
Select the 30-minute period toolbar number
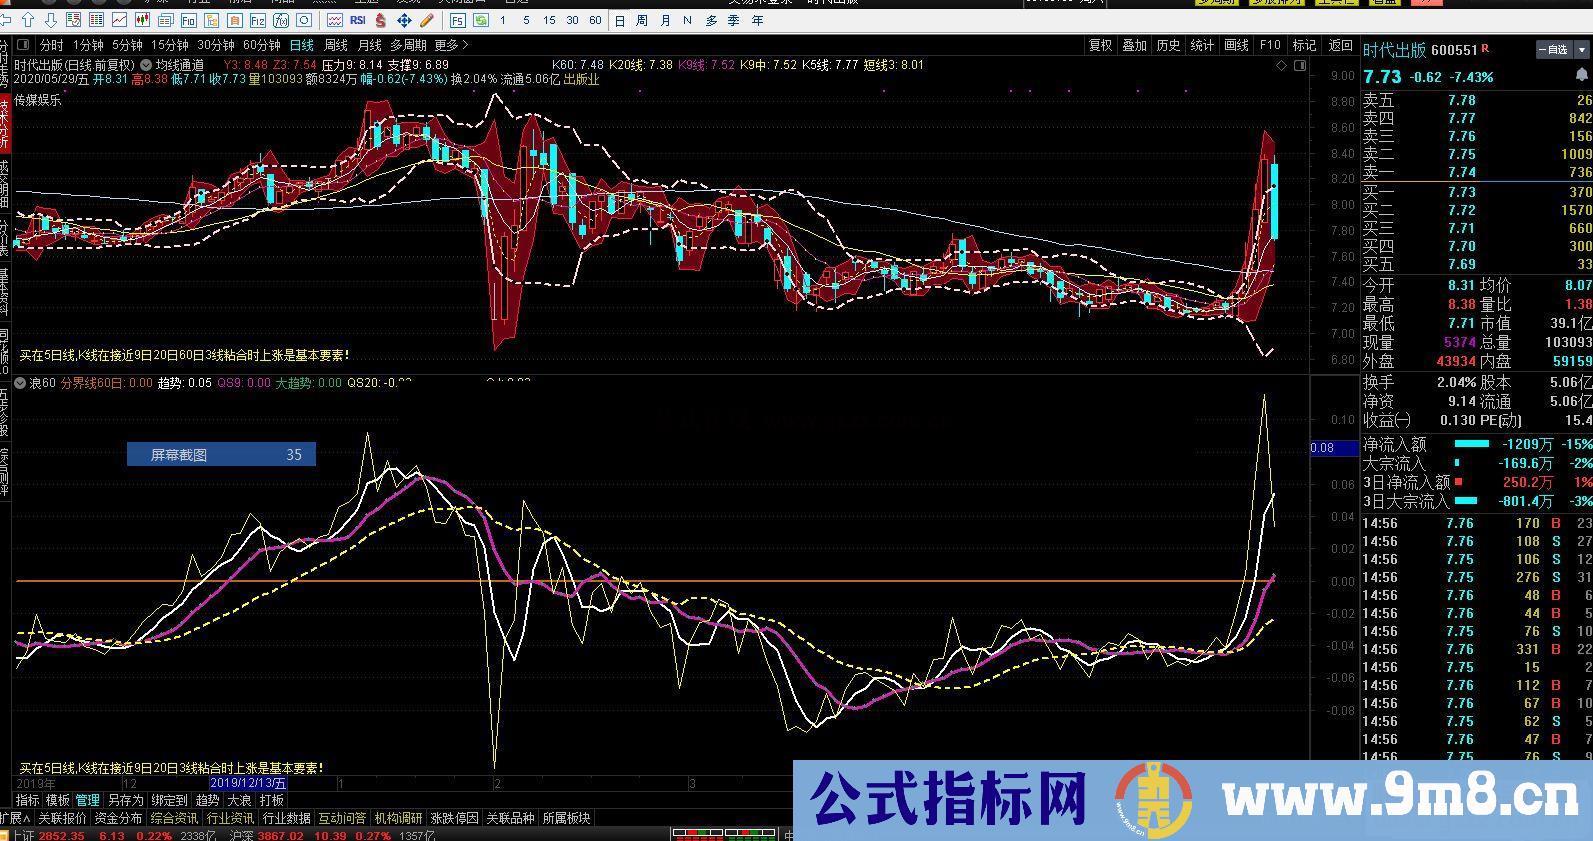click(572, 20)
